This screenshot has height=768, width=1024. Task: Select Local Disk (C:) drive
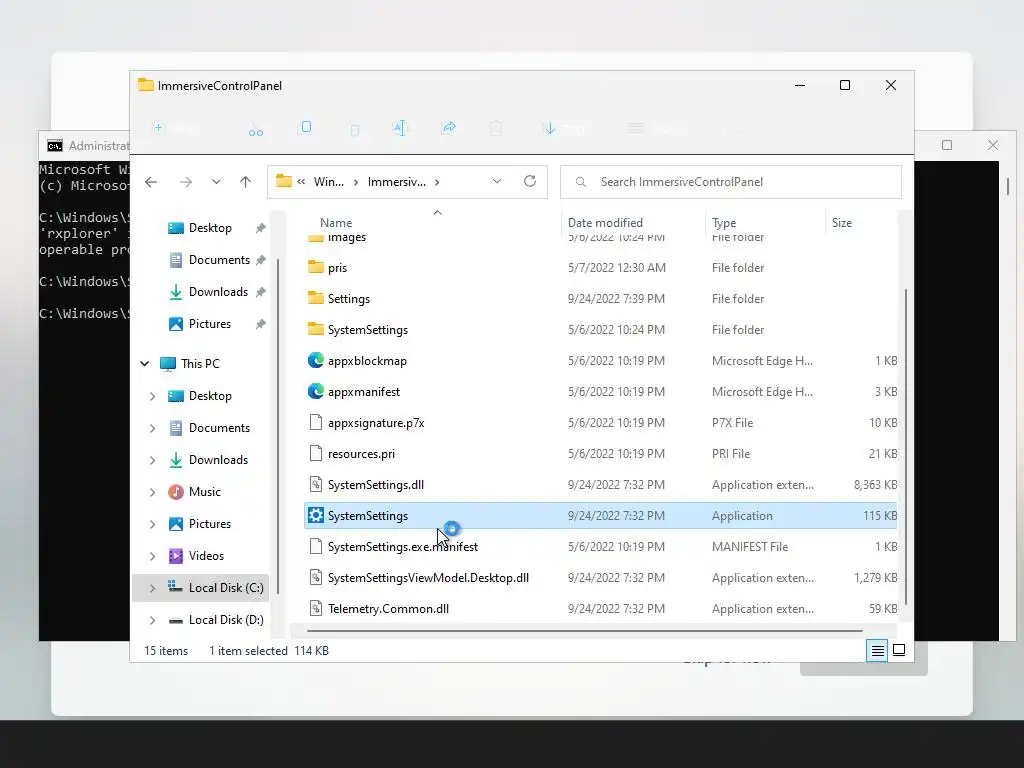point(226,588)
